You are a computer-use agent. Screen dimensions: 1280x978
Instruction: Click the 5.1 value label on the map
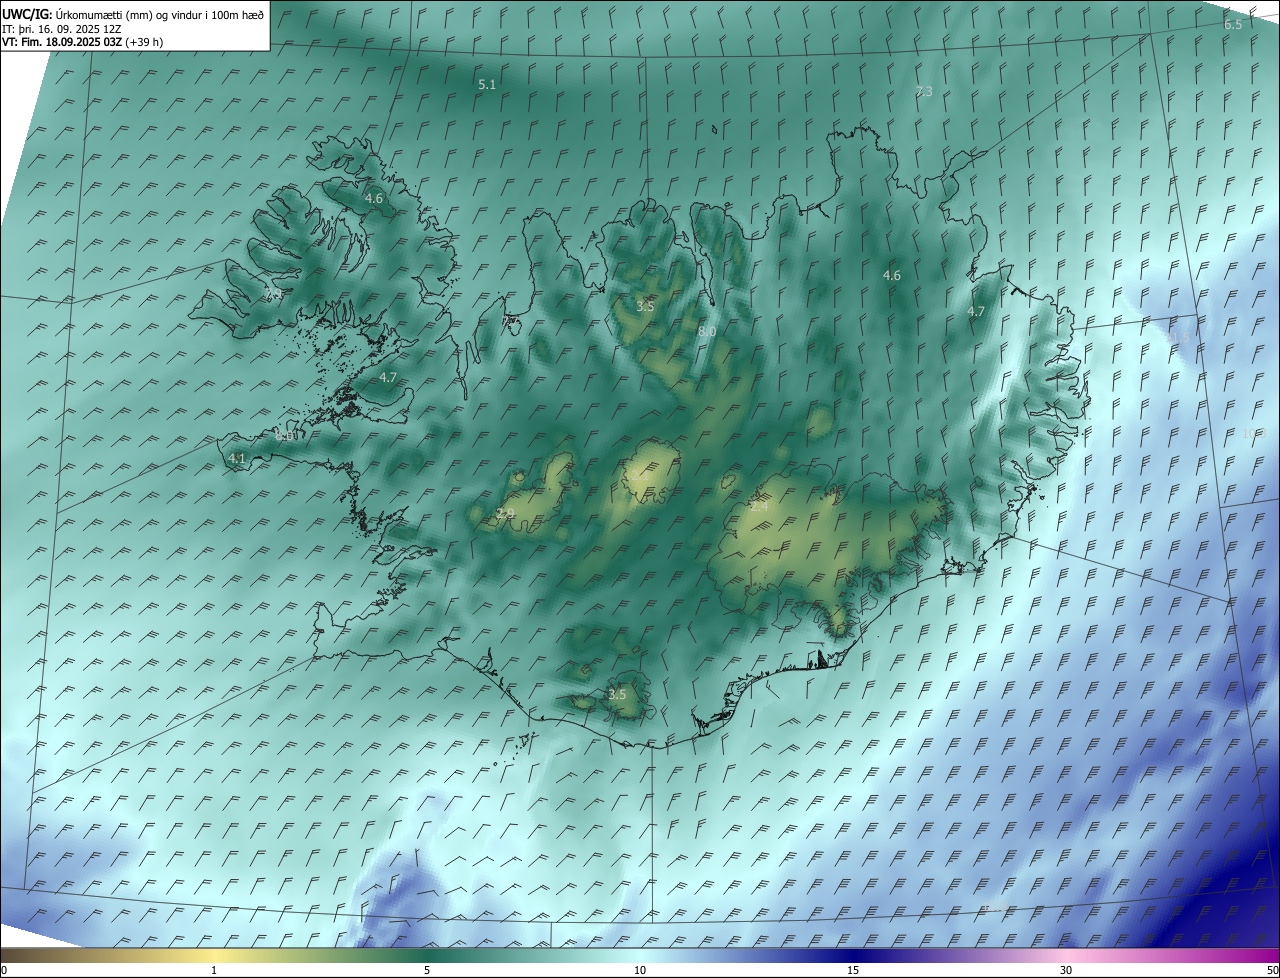[x=487, y=85]
